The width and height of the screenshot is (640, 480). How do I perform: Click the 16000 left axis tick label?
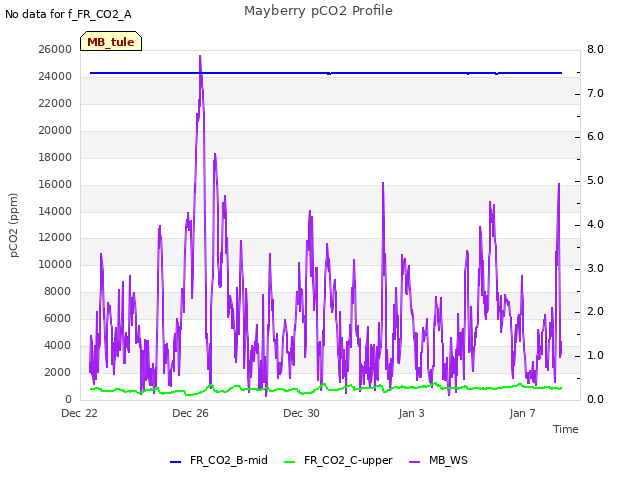point(55,184)
